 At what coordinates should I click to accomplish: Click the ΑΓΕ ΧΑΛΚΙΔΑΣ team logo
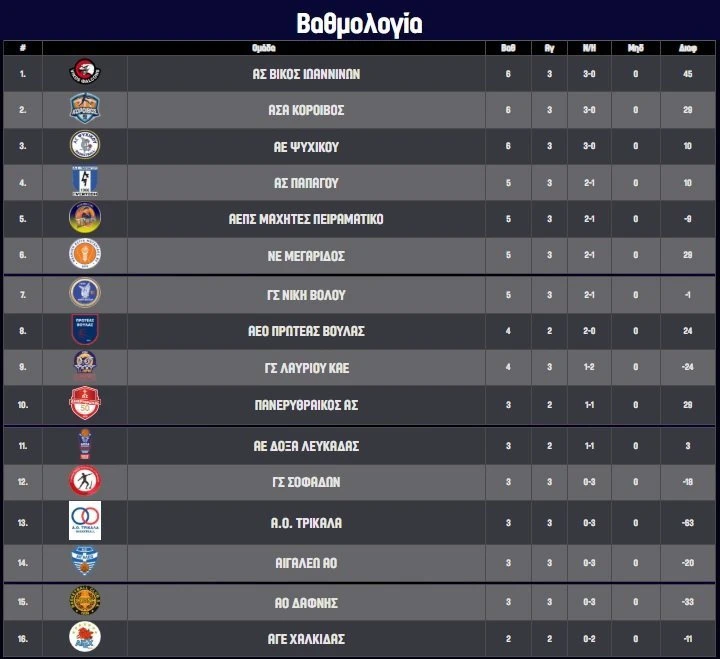coord(85,637)
